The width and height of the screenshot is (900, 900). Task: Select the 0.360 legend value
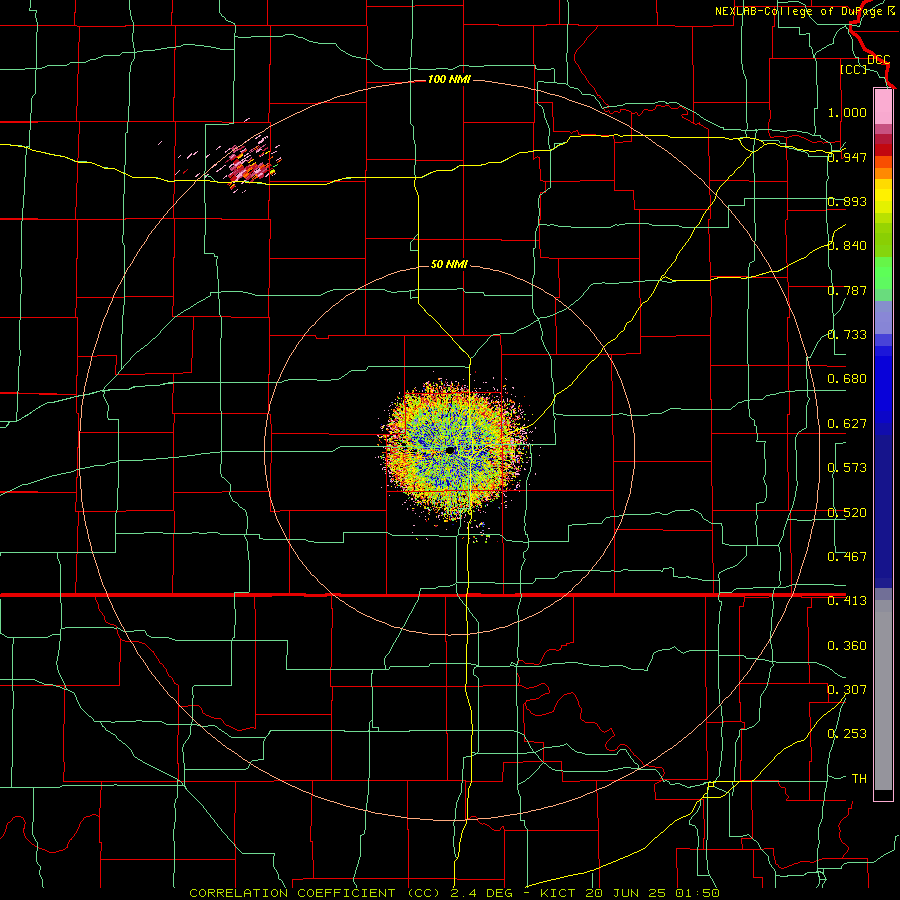tap(847, 646)
